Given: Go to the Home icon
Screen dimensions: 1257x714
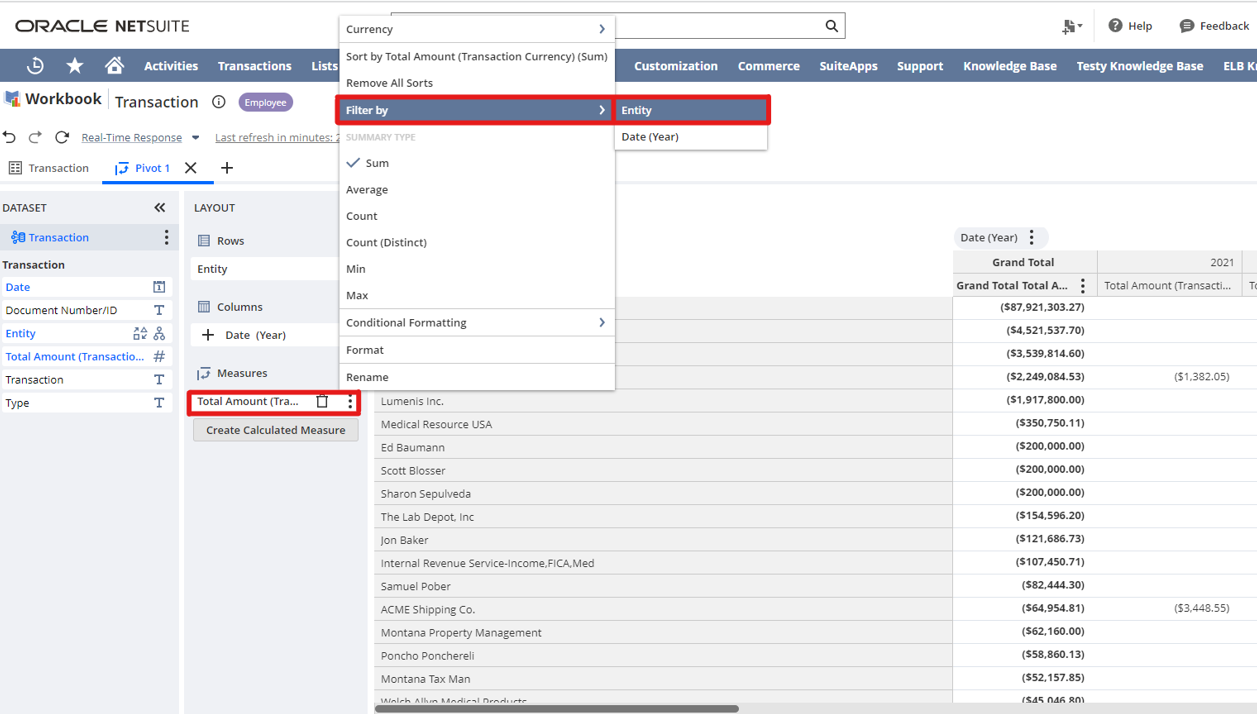Looking at the screenshot, I should pos(115,66).
